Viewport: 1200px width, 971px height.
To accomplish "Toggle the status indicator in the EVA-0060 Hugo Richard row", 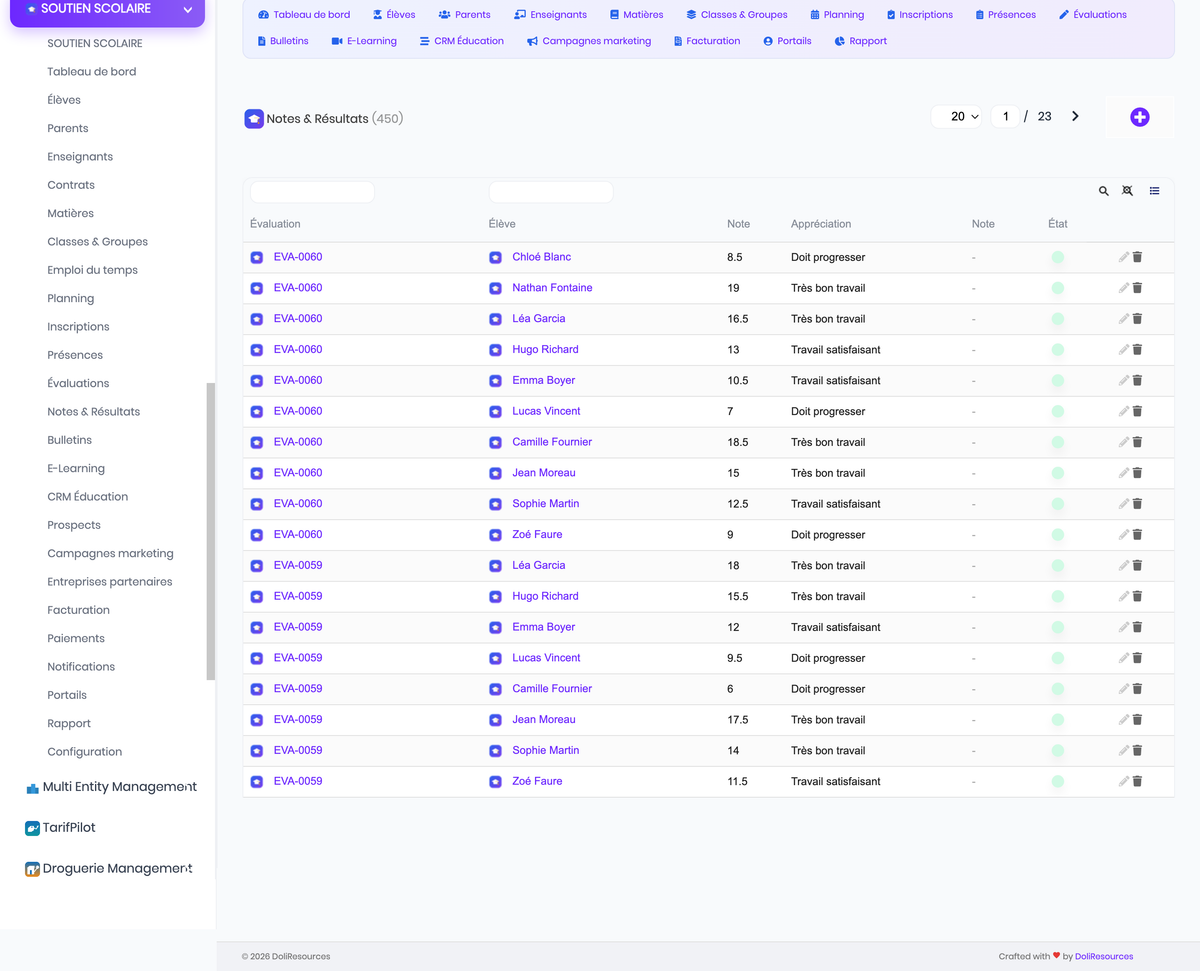I will [x=1058, y=350].
